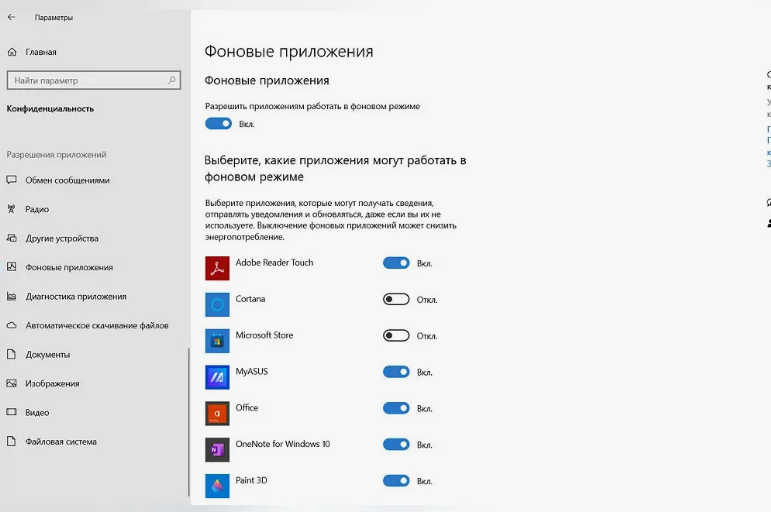Disable Adobe Reader Touch background toggle
771x512 pixels.
click(396, 263)
